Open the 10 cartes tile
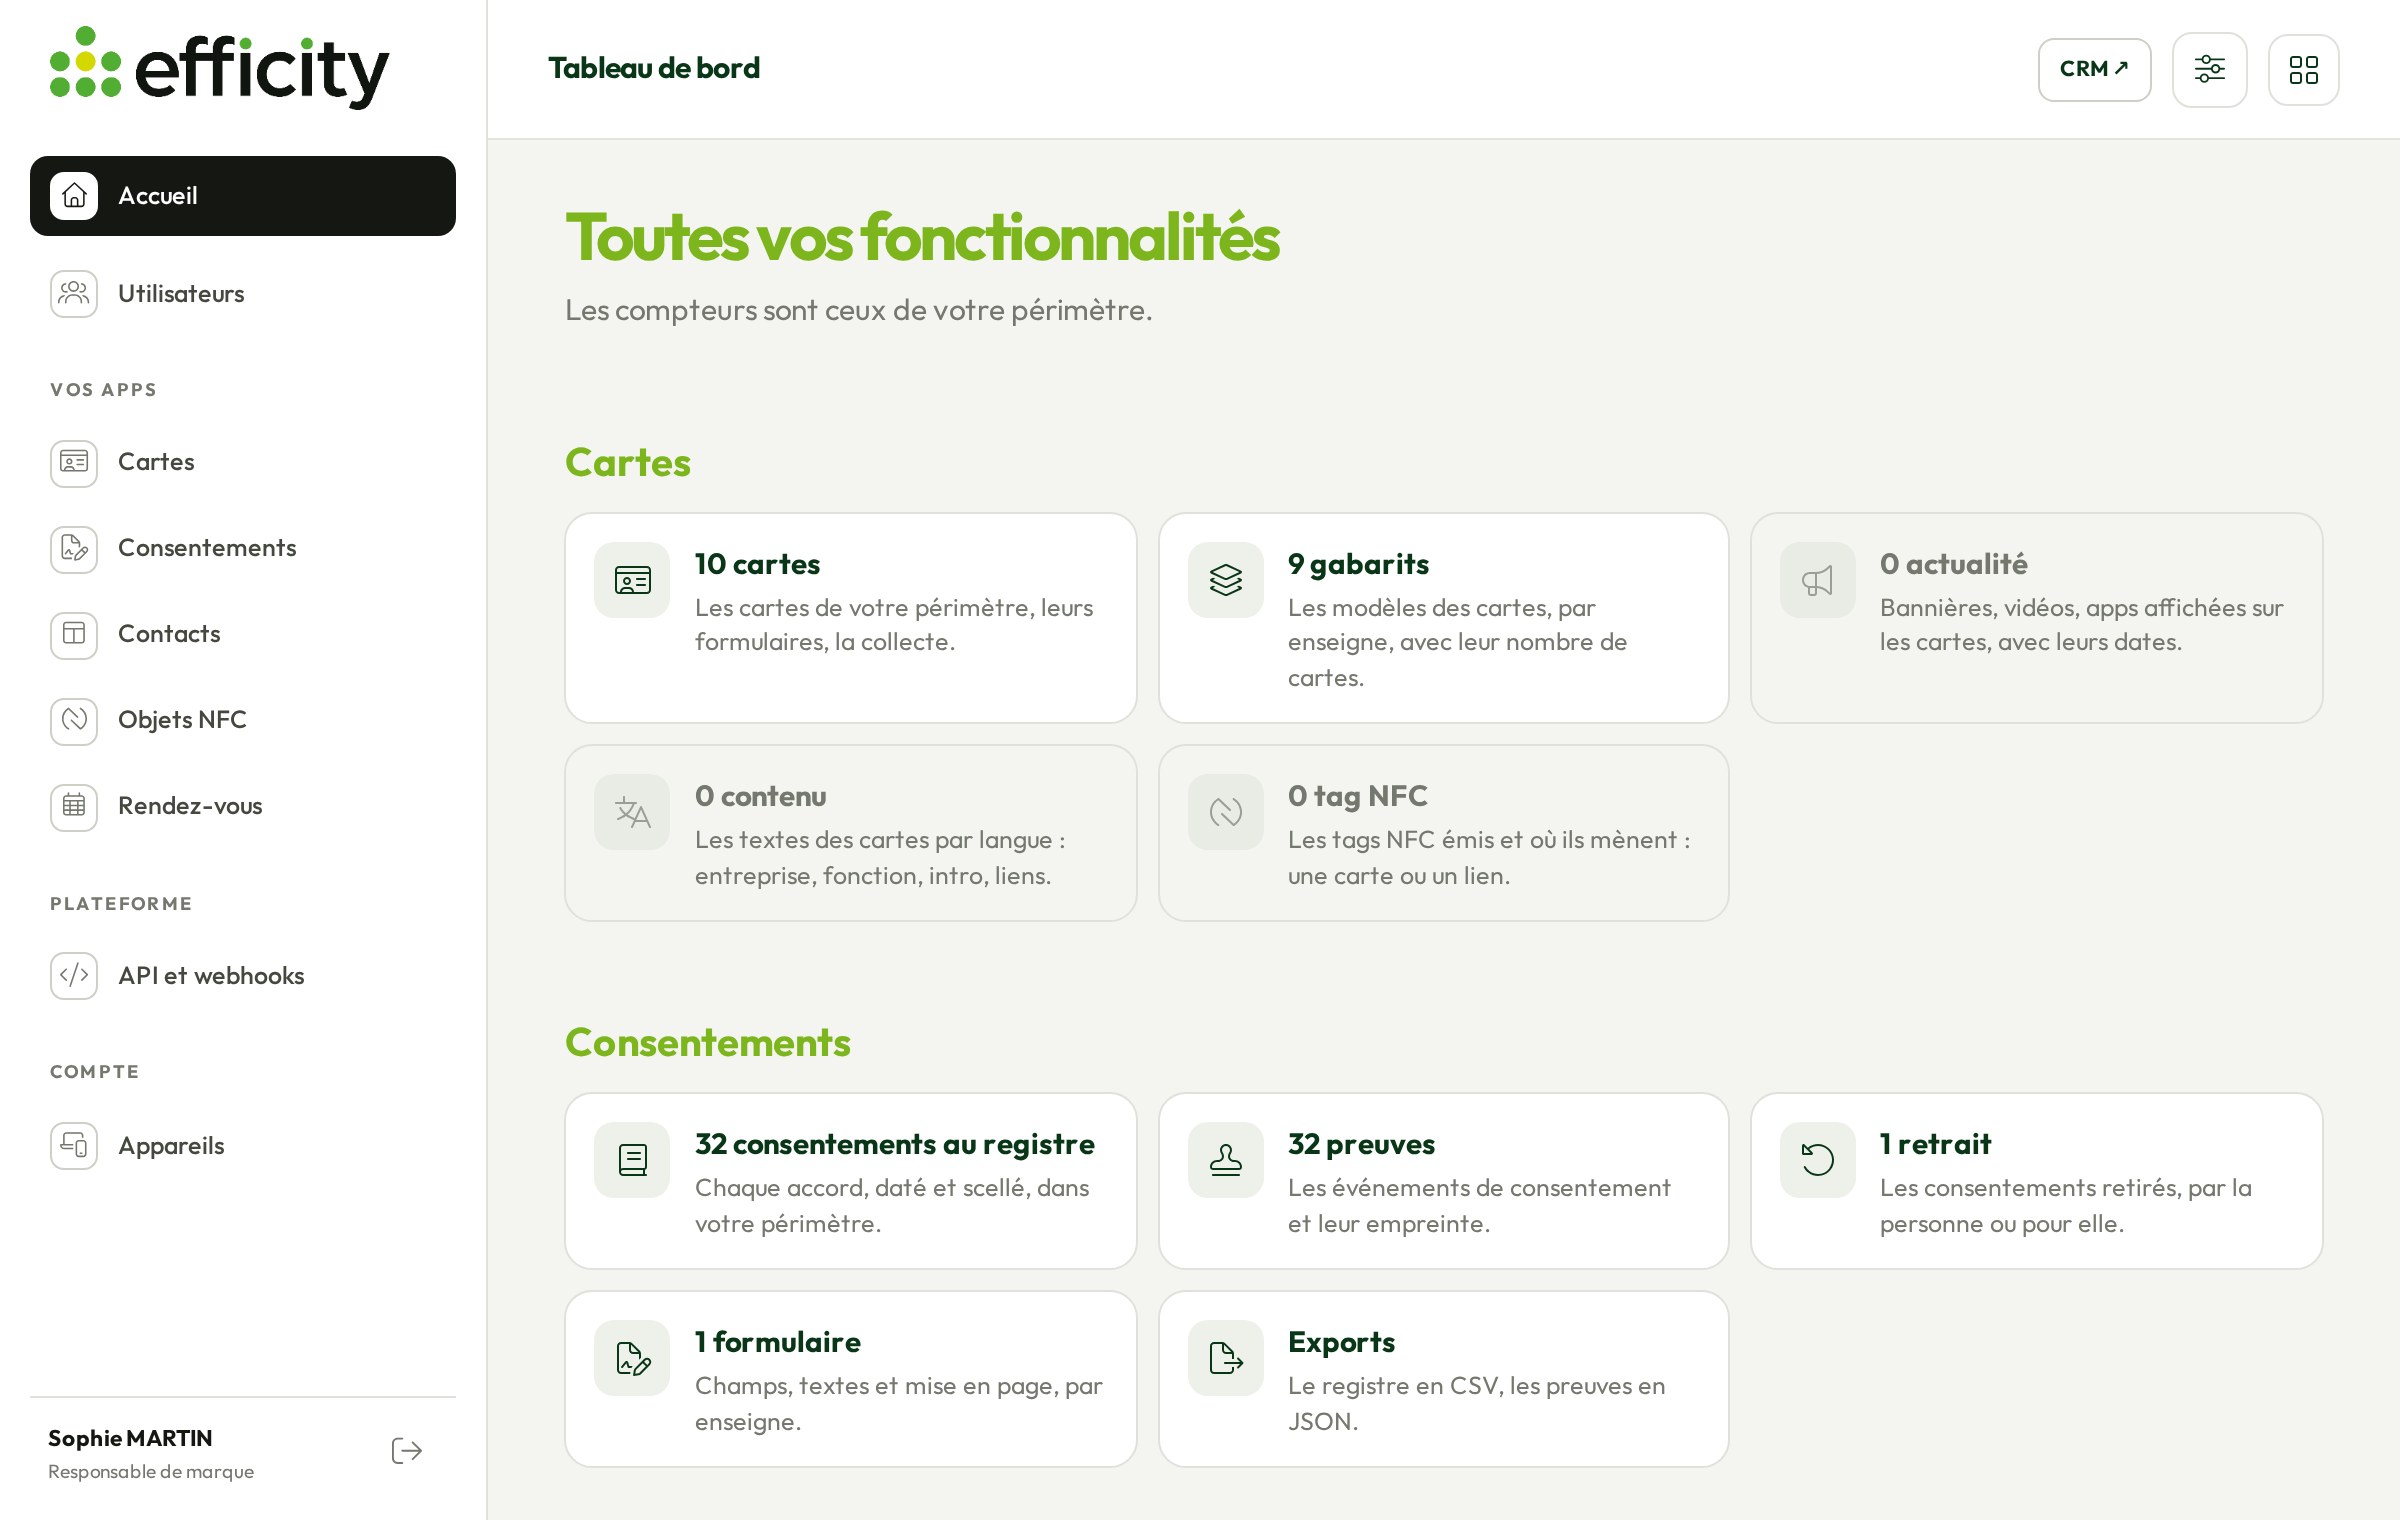2400x1520 pixels. coord(850,618)
